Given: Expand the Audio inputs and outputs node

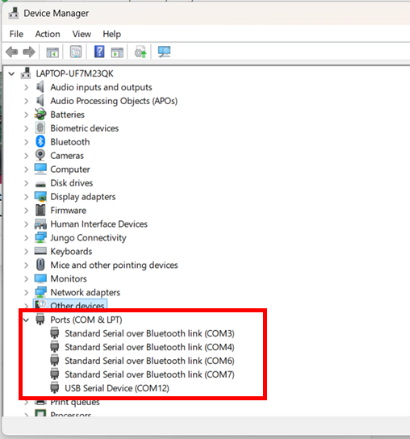Looking at the screenshot, I should [x=26, y=87].
